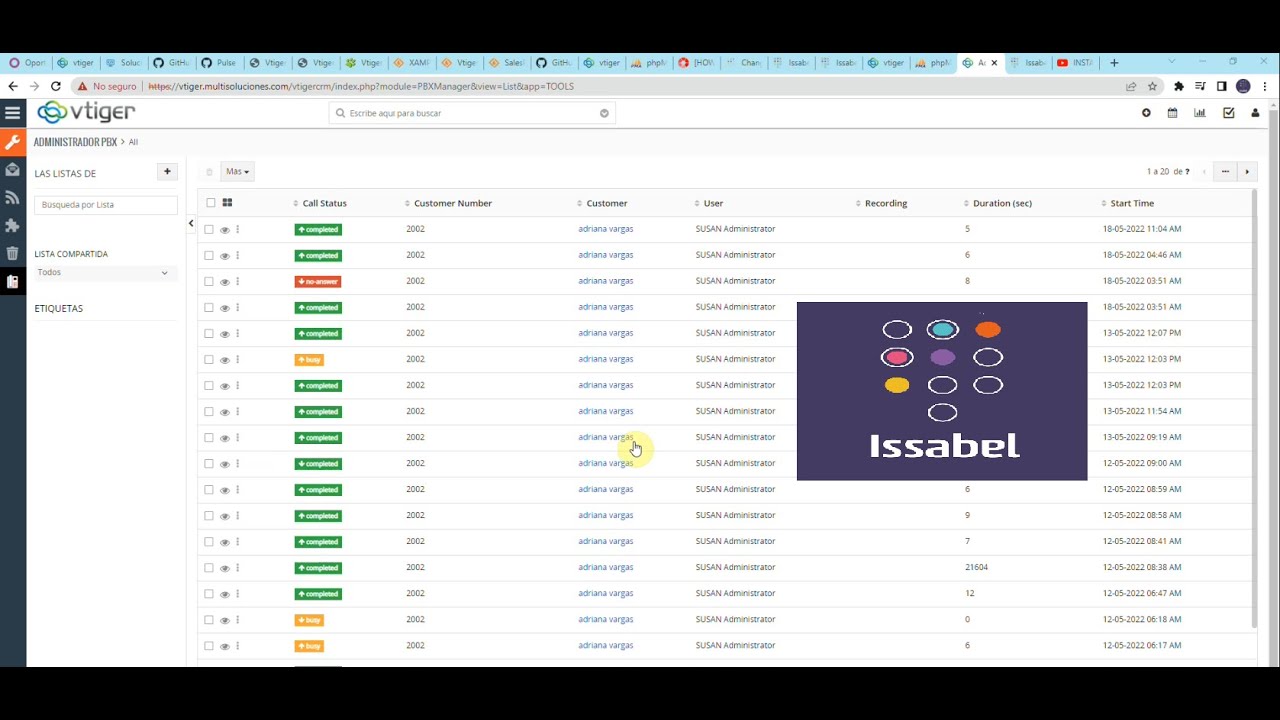1280x720 pixels.
Task: Click the quick create plus icon
Action: 1146,113
